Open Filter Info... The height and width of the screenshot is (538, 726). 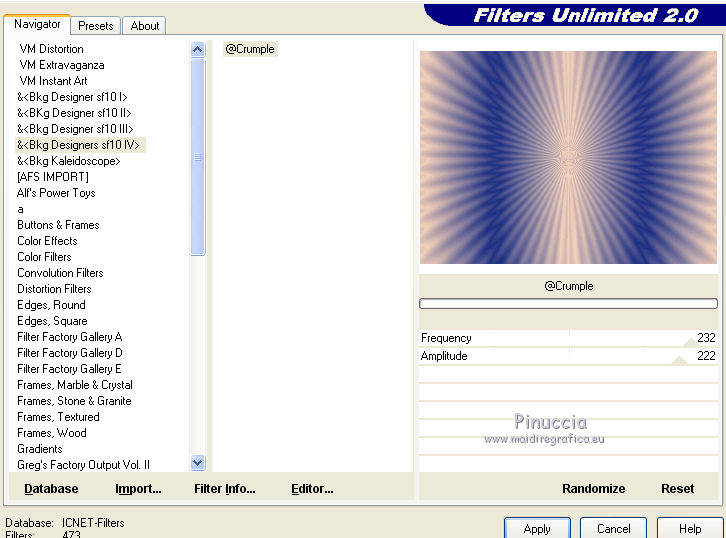click(225, 489)
